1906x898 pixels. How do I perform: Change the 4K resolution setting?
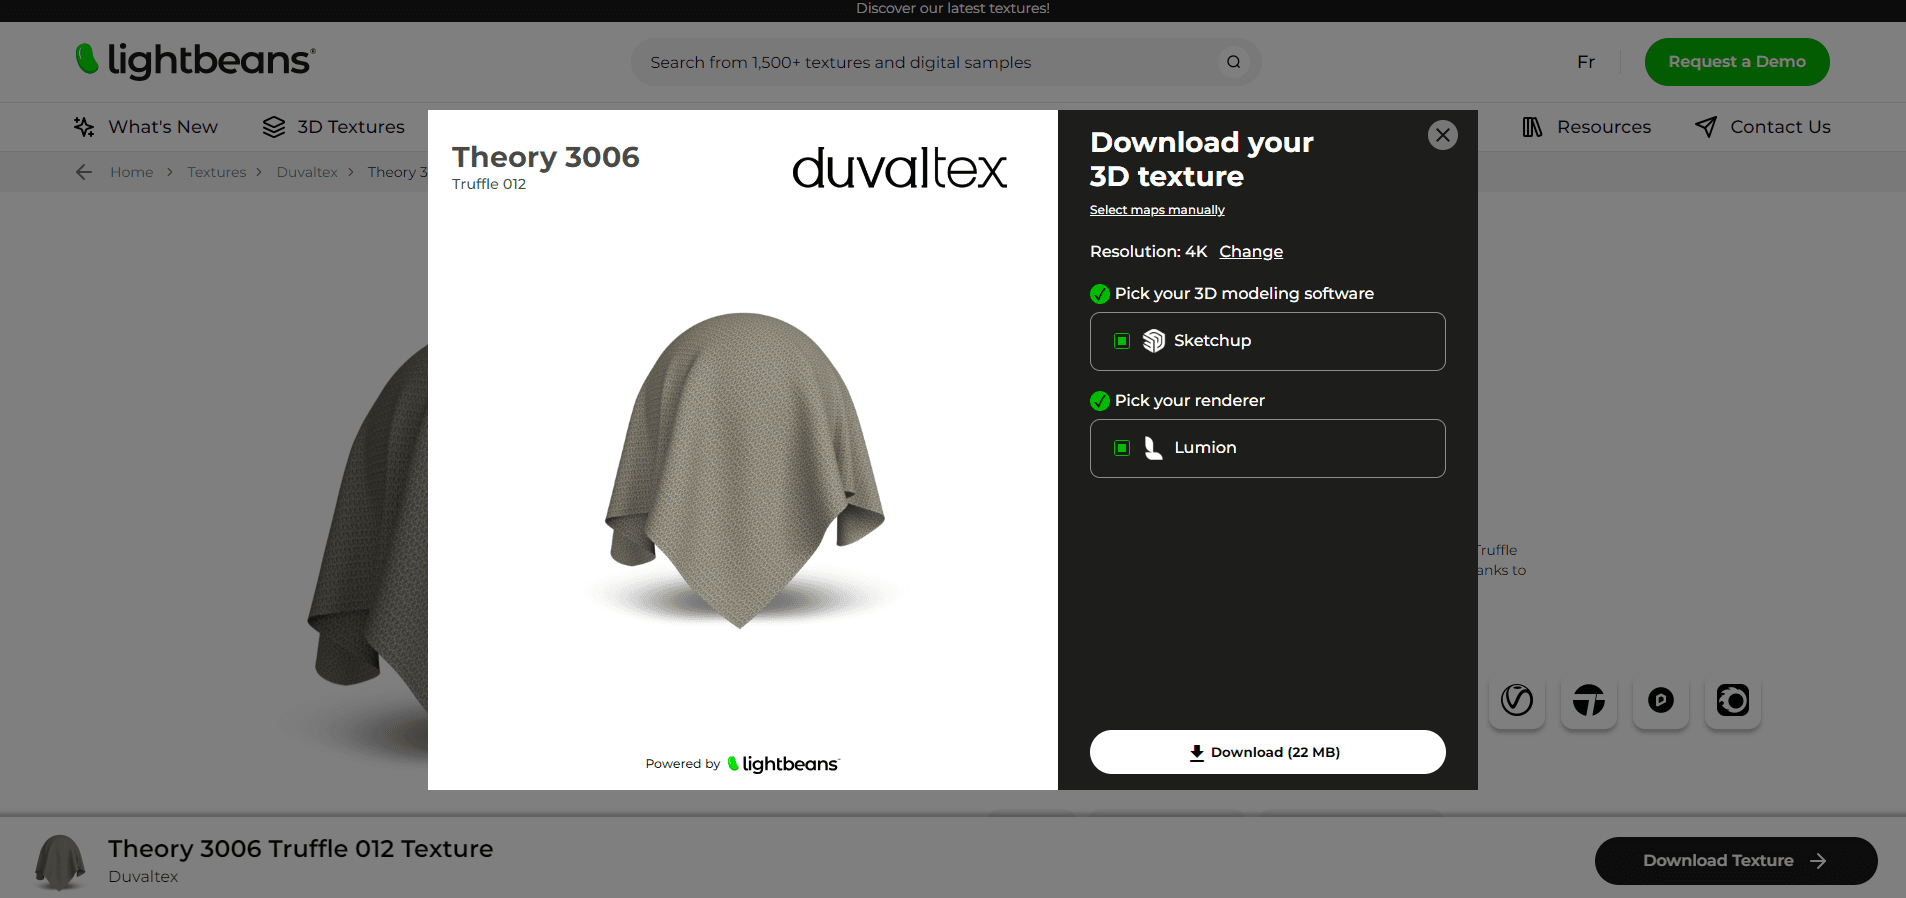[x=1251, y=251]
